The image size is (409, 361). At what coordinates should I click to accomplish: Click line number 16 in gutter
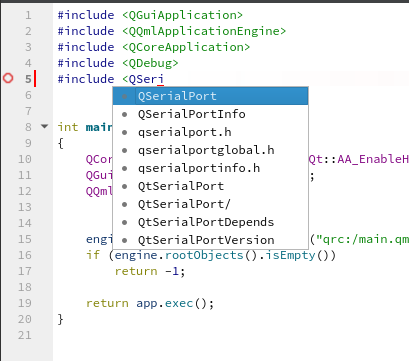(25, 255)
